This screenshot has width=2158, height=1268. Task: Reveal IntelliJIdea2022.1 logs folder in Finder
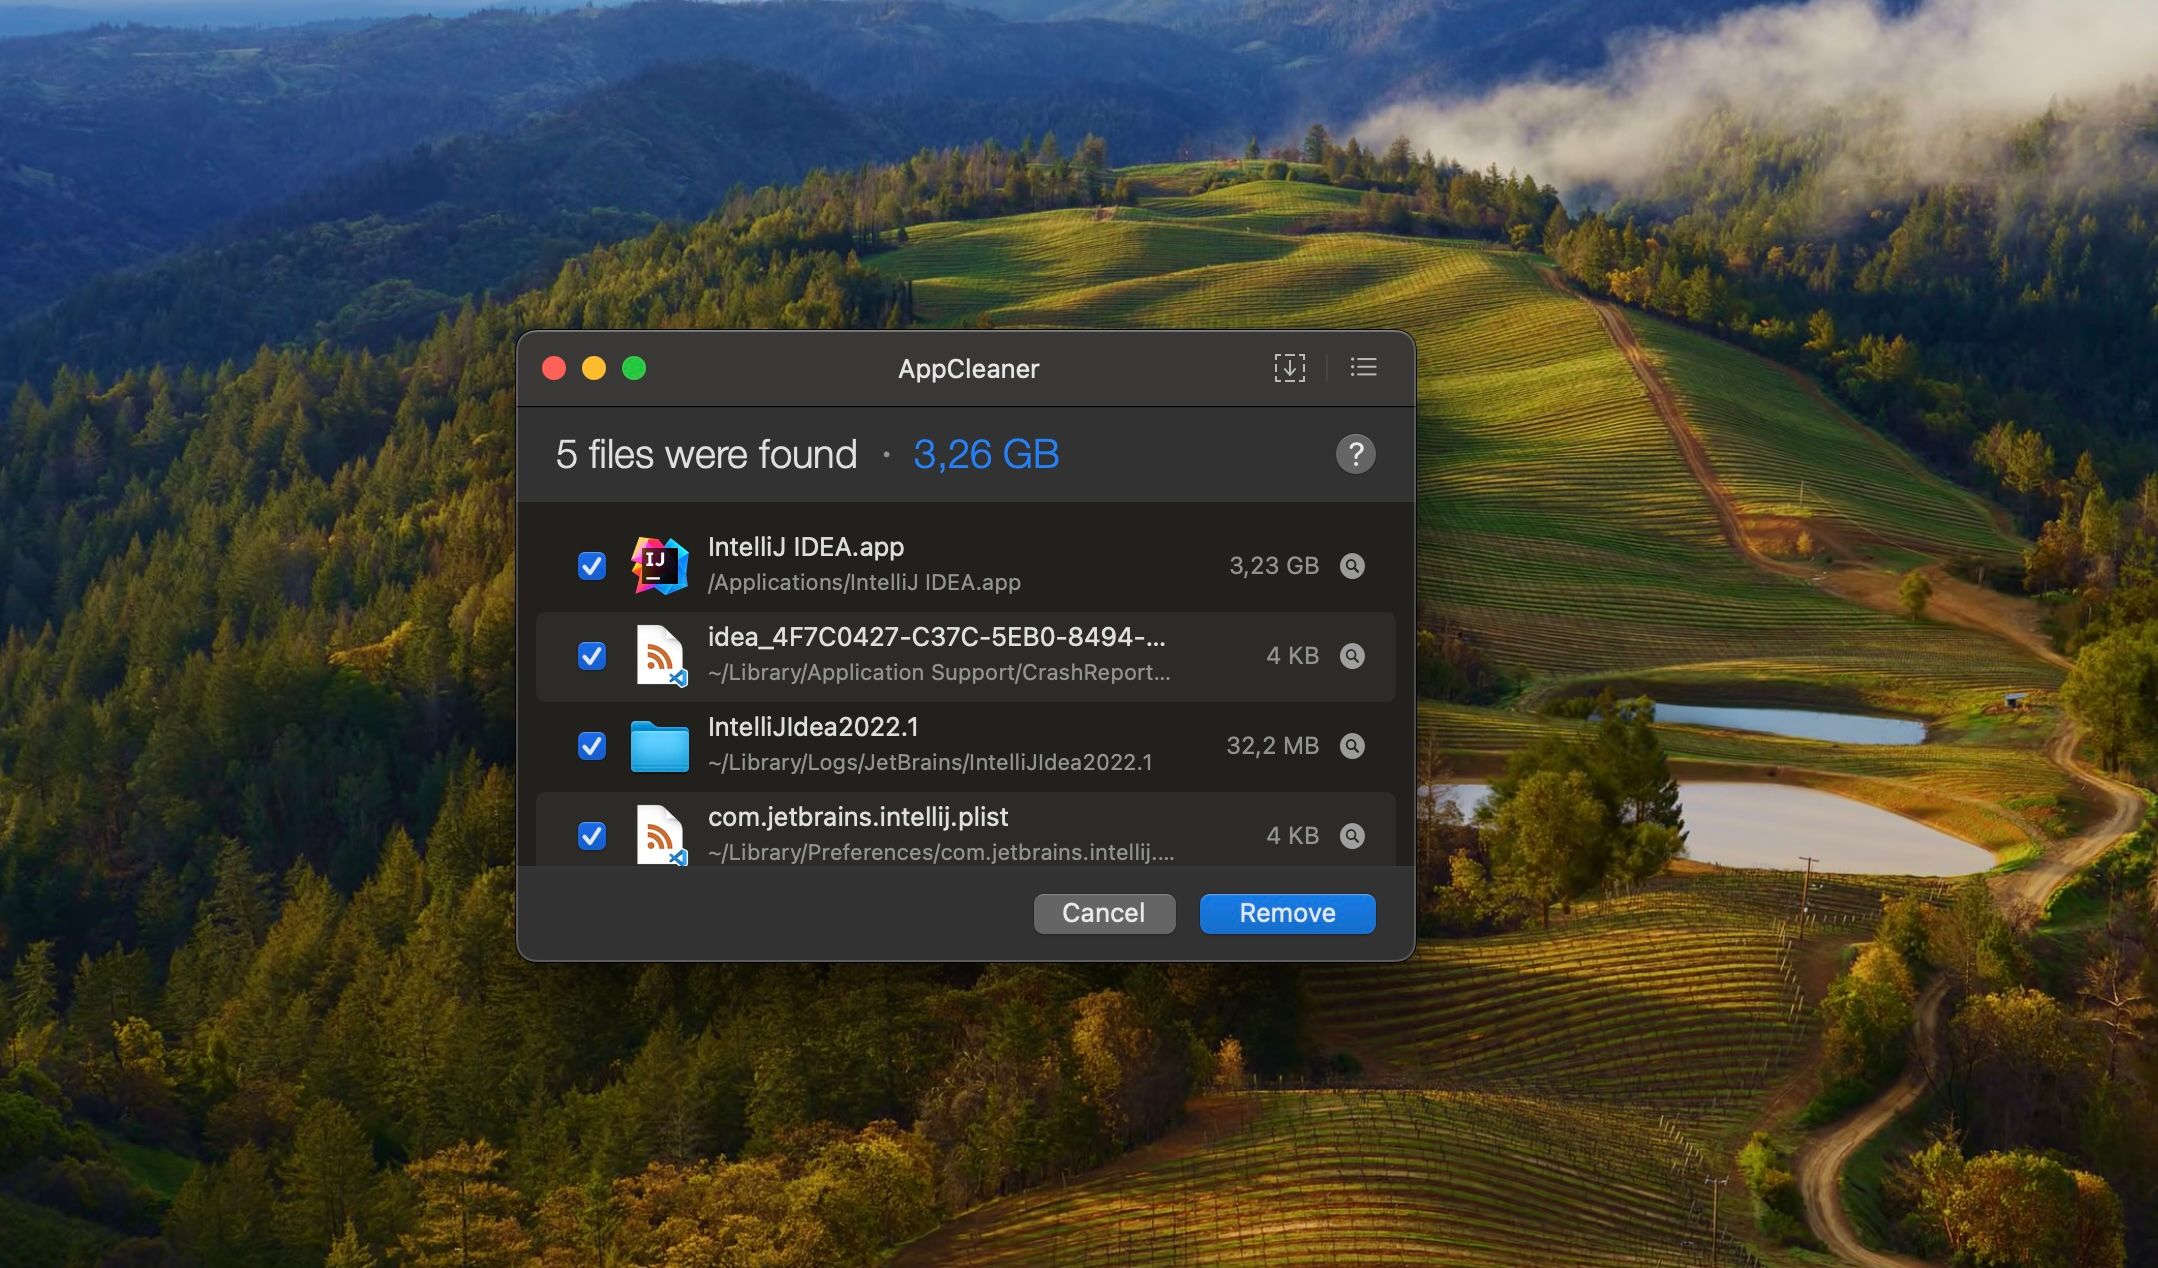(x=1352, y=746)
